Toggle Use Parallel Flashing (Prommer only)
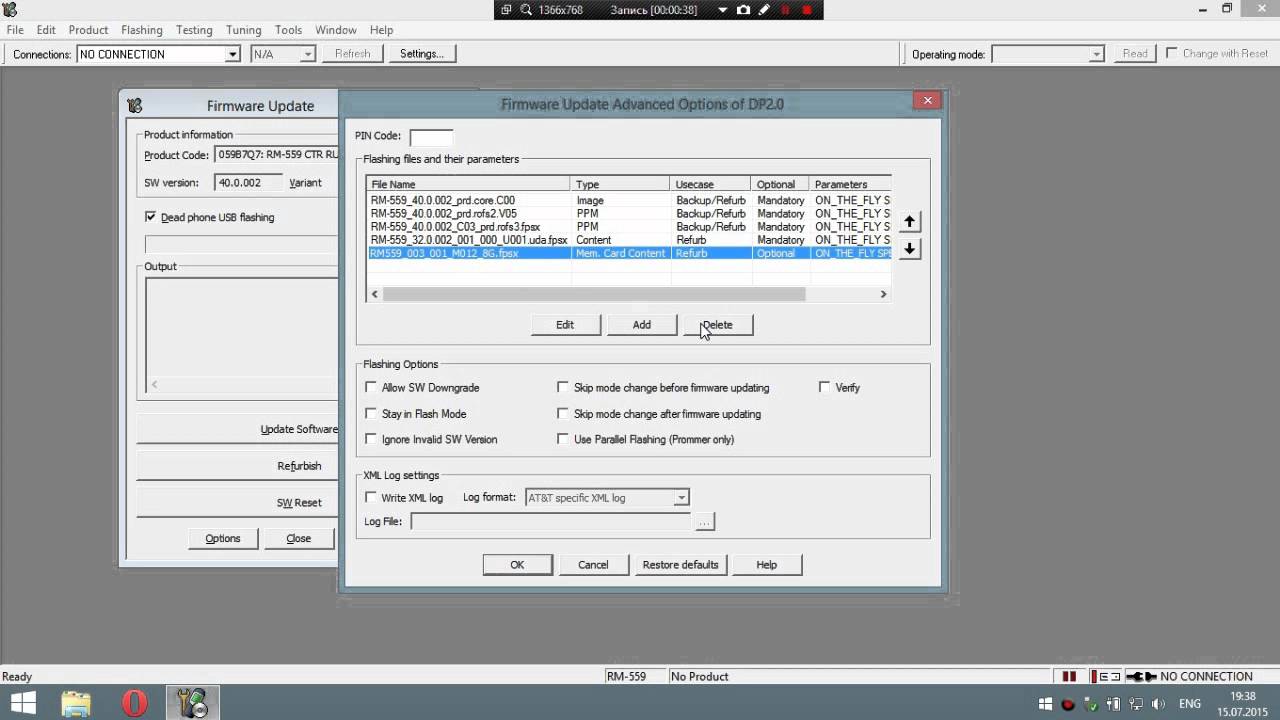1280x720 pixels. 563,439
